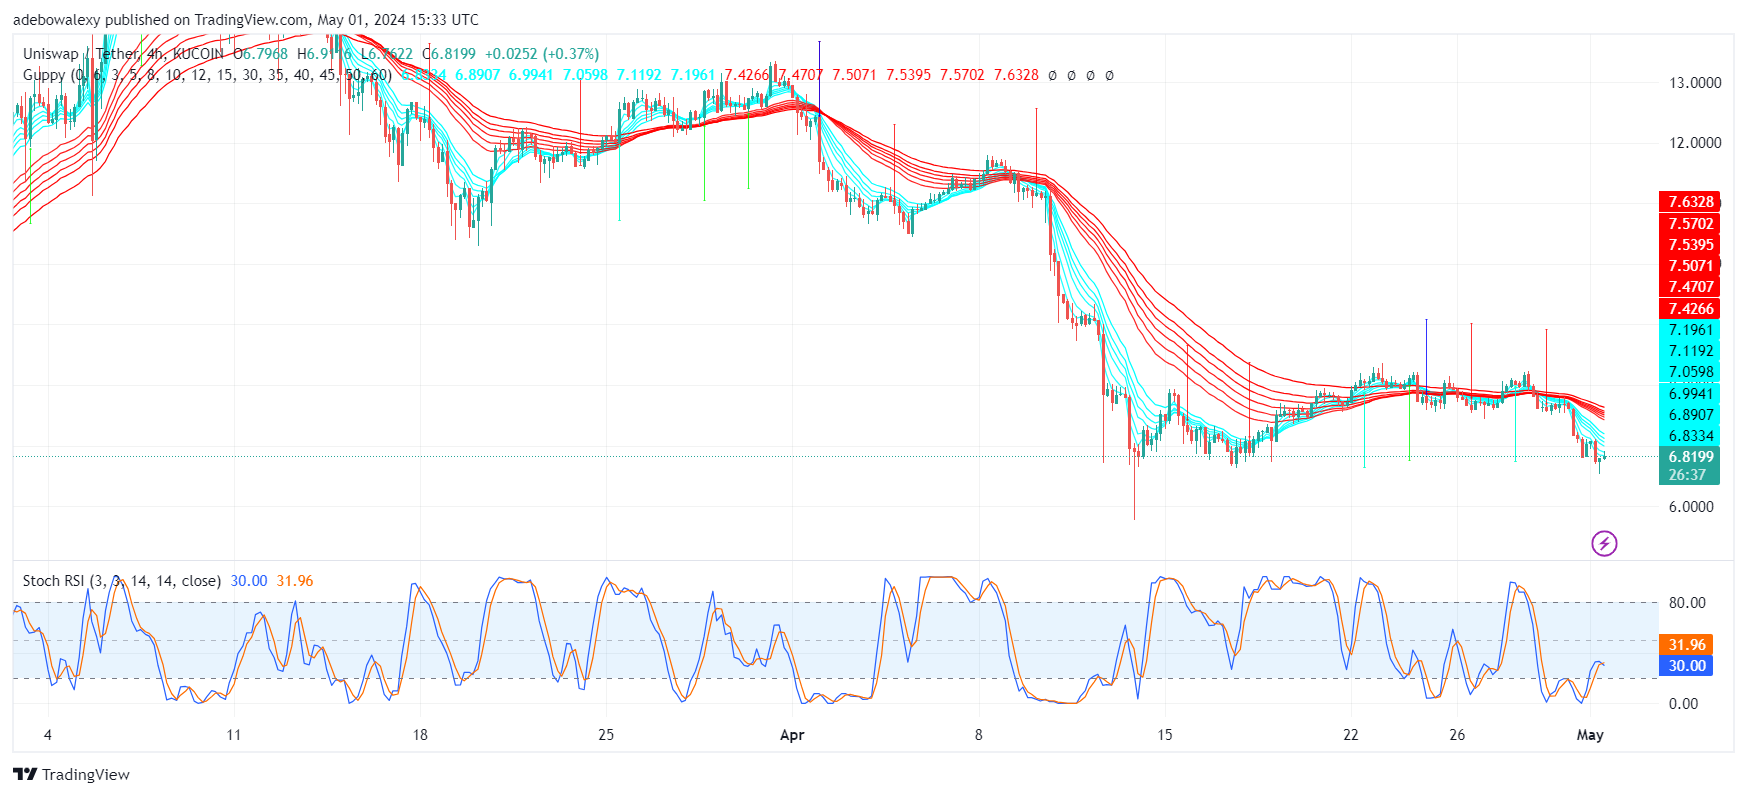Screen dimensions: 1747x796
Task: Click the blue 30.00 Stoch RSI label
Action: coord(1686,666)
